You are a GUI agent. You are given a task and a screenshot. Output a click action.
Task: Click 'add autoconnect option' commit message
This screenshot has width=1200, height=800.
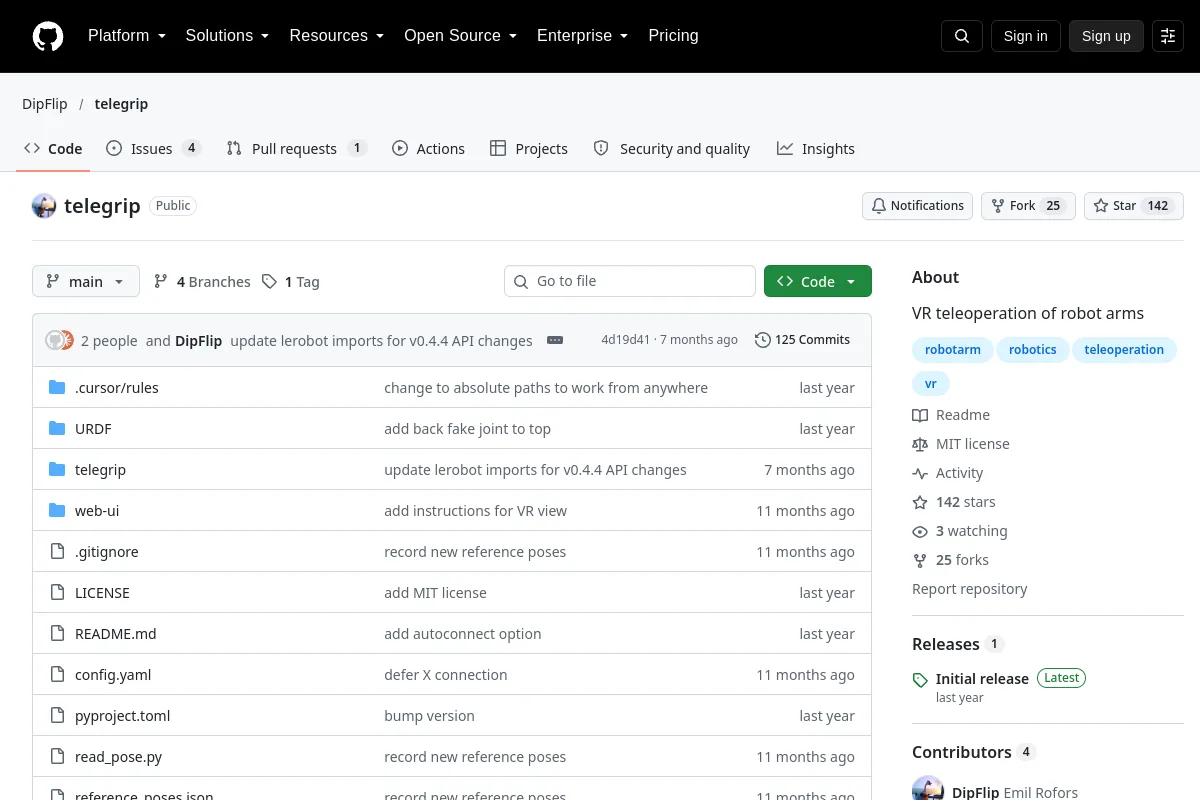click(463, 634)
